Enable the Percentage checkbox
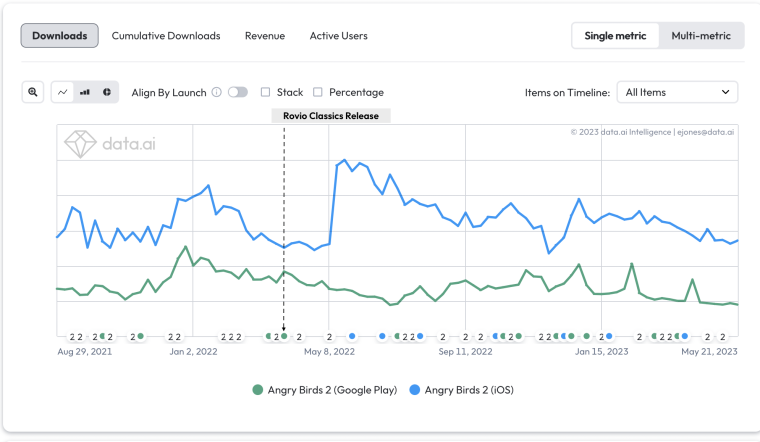 (317, 92)
